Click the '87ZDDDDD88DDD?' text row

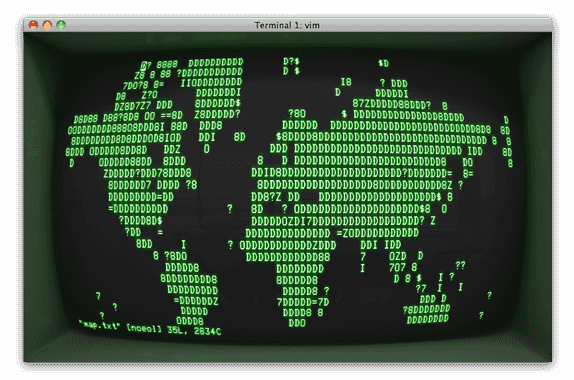tap(392, 104)
